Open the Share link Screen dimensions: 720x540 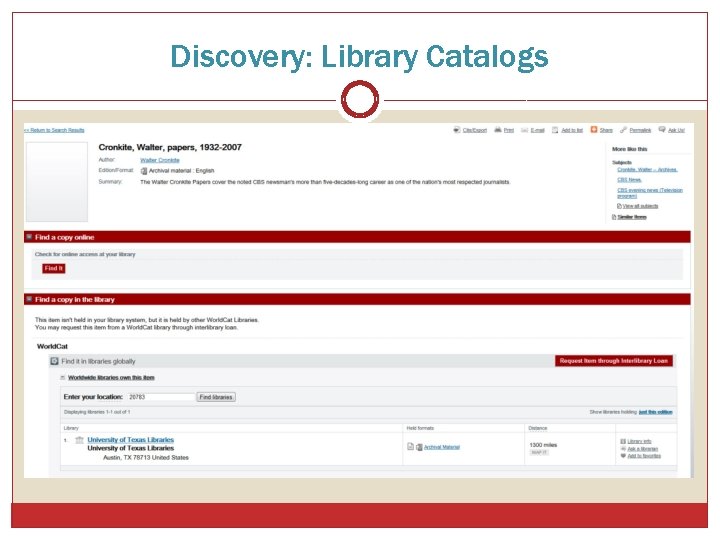(x=606, y=130)
